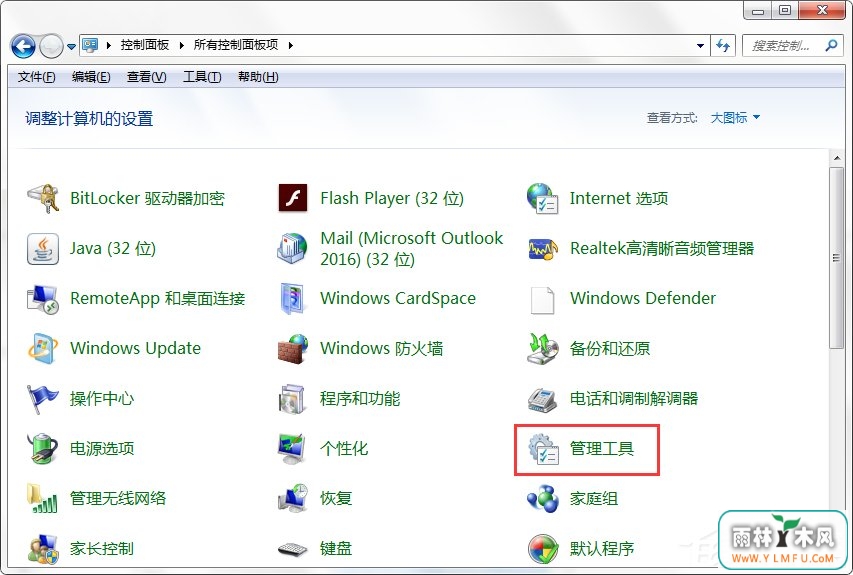The height and width of the screenshot is (575, 853).
Task: Expand the arrow before 控制面板 breadcrumb
Action: (x=108, y=45)
